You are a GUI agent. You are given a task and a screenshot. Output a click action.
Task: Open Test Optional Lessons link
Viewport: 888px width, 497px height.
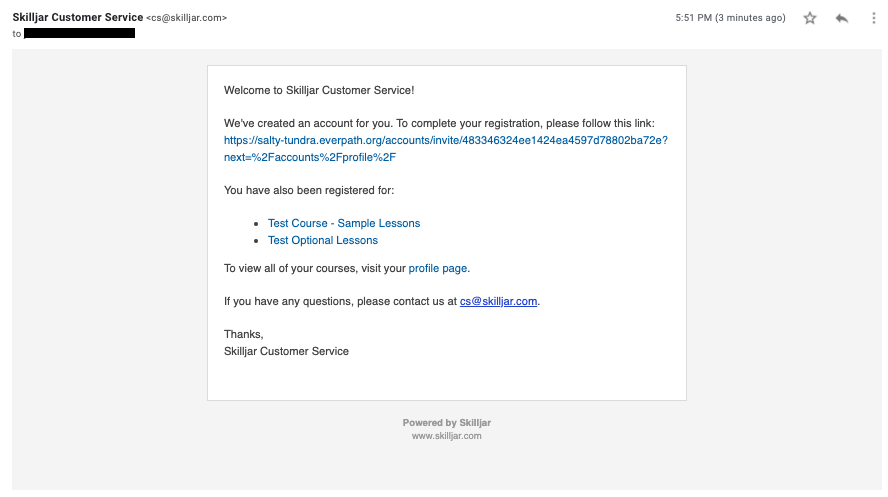click(x=323, y=240)
